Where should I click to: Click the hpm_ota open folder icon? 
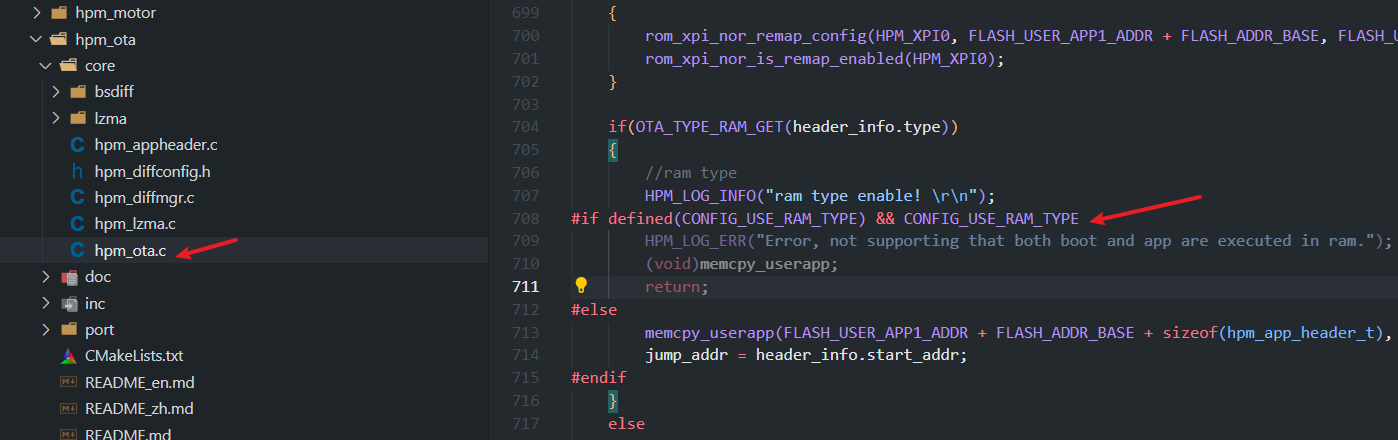59,40
